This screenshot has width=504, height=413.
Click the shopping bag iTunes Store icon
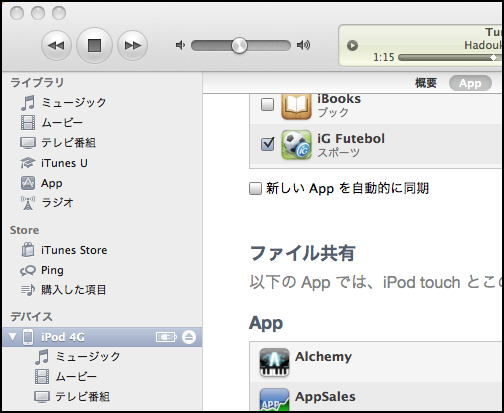[28, 250]
